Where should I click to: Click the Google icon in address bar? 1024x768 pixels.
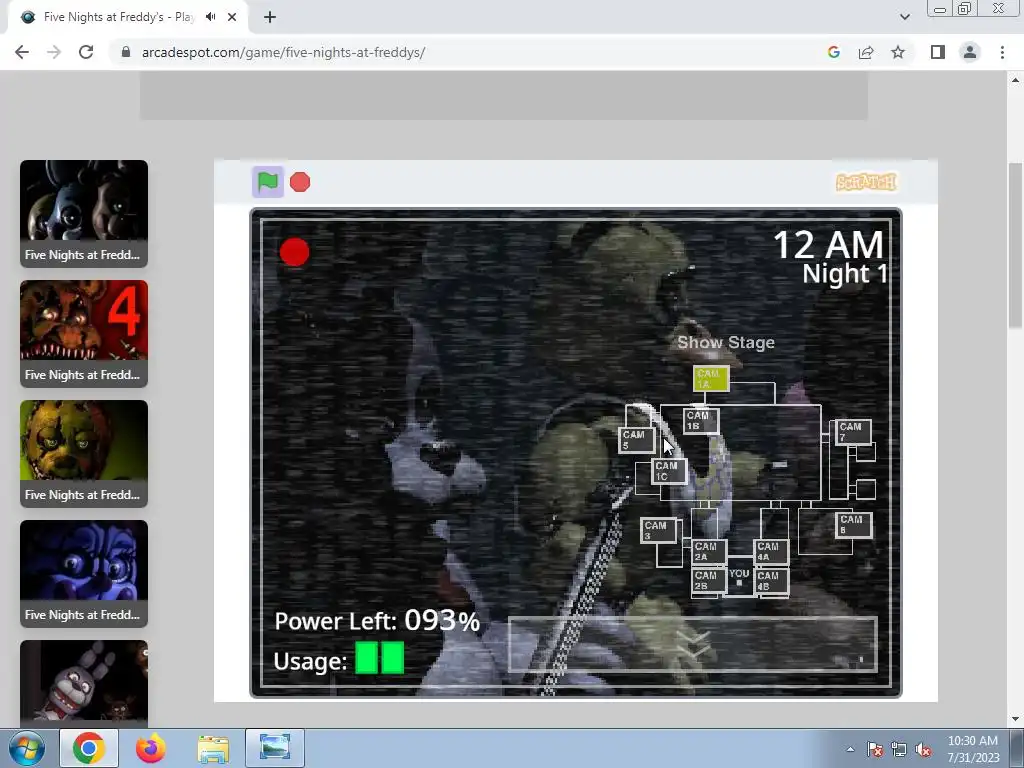tap(833, 52)
